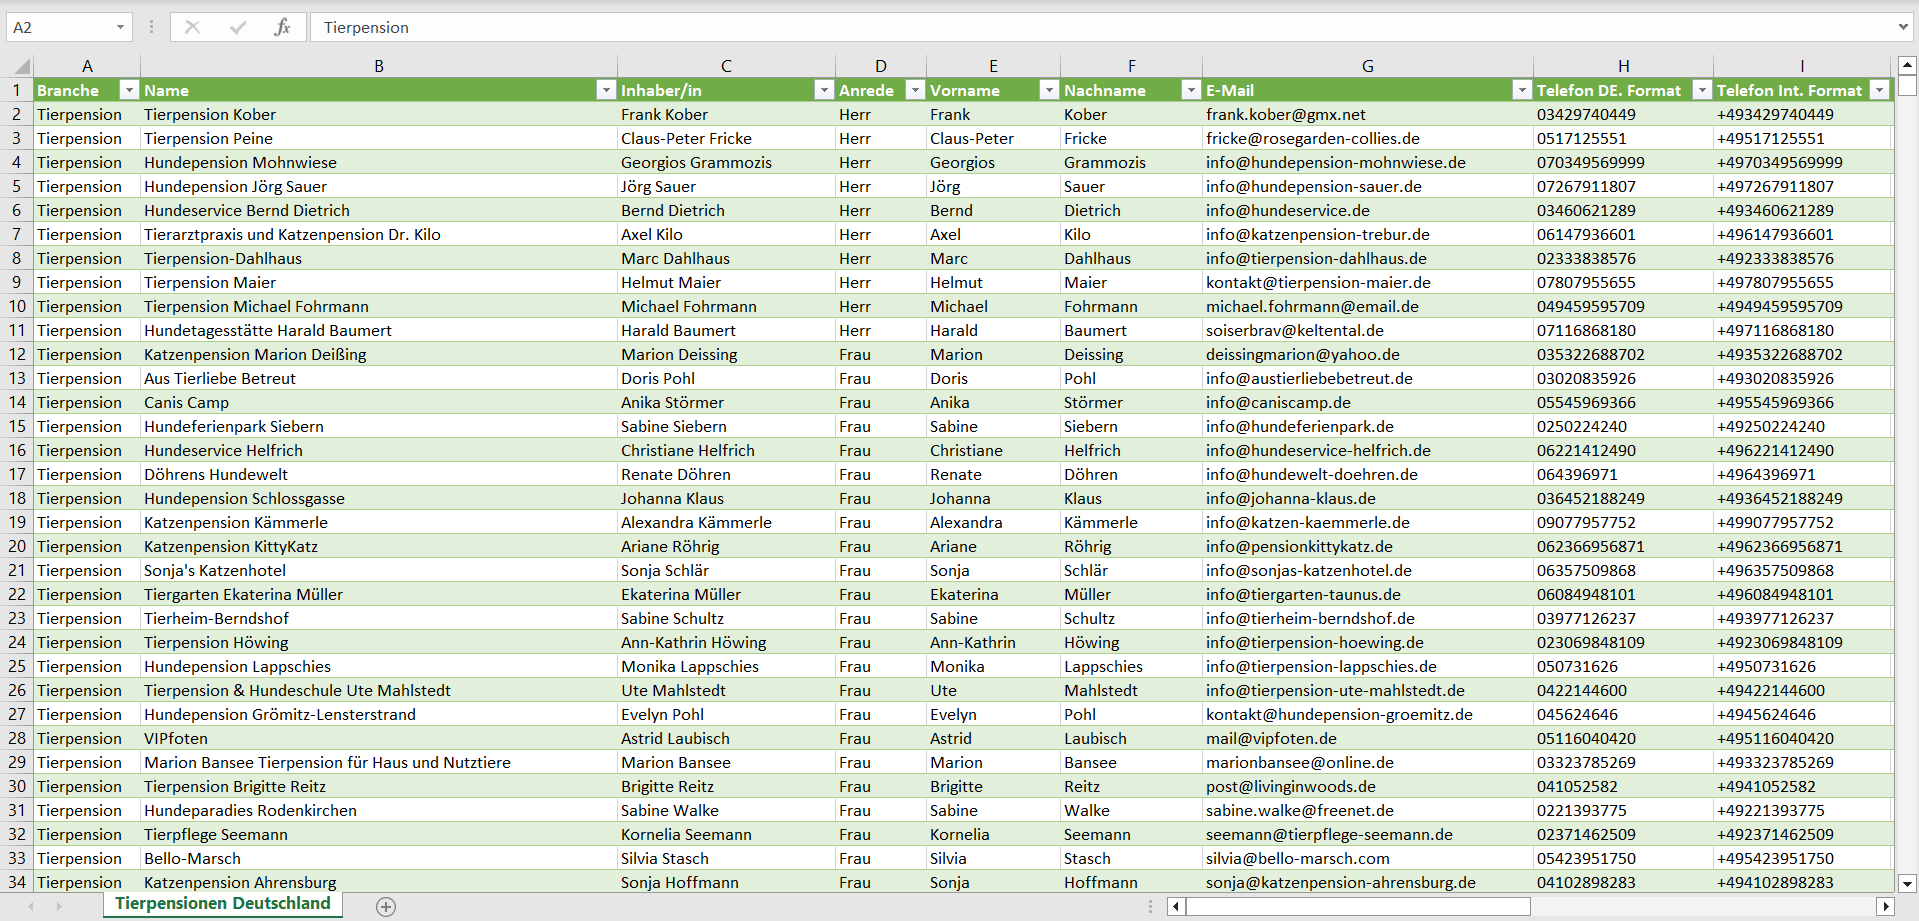Select Nachname cell Kämmerle
This screenshot has height=921, width=1919.
1131,522
